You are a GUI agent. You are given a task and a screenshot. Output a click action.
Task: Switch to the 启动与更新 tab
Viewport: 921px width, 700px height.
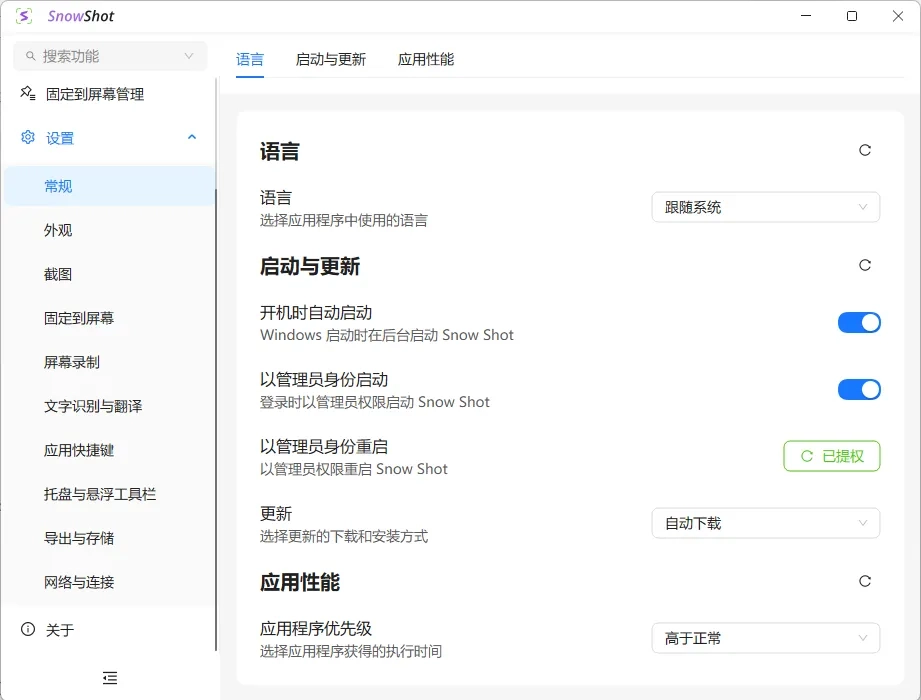point(331,59)
